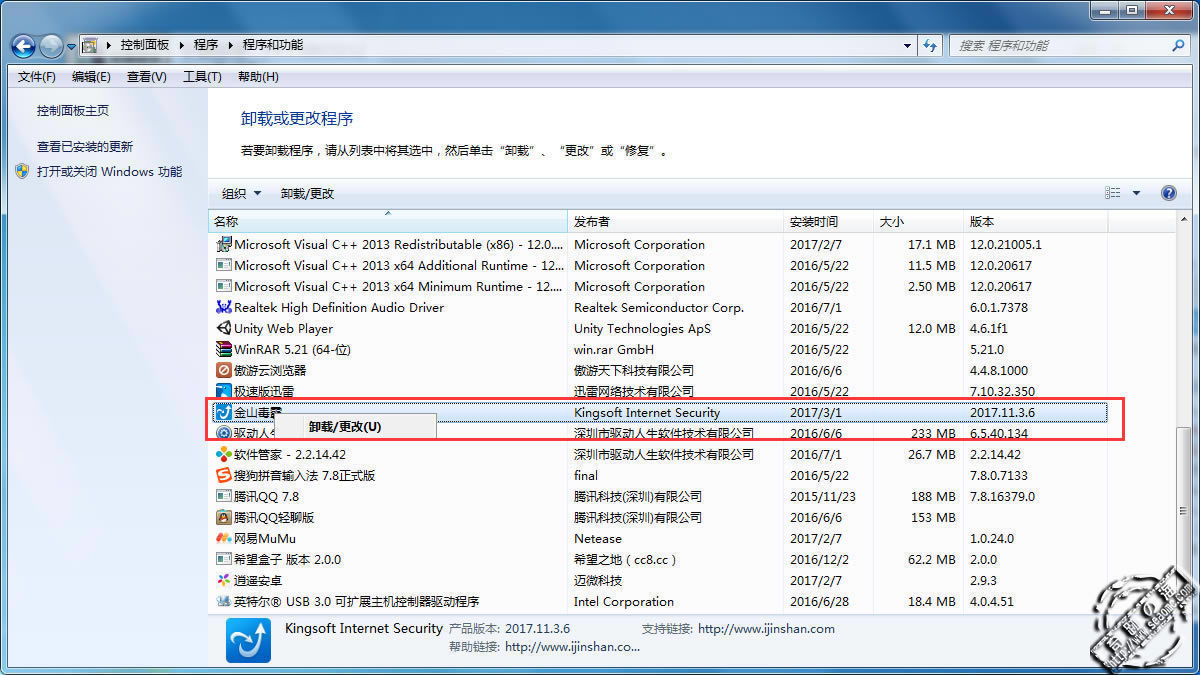The width and height of the screenshot is (1200, 675).
Task: Expand the arrow right after 程序 breadcrumb
Action: [230, 45]
